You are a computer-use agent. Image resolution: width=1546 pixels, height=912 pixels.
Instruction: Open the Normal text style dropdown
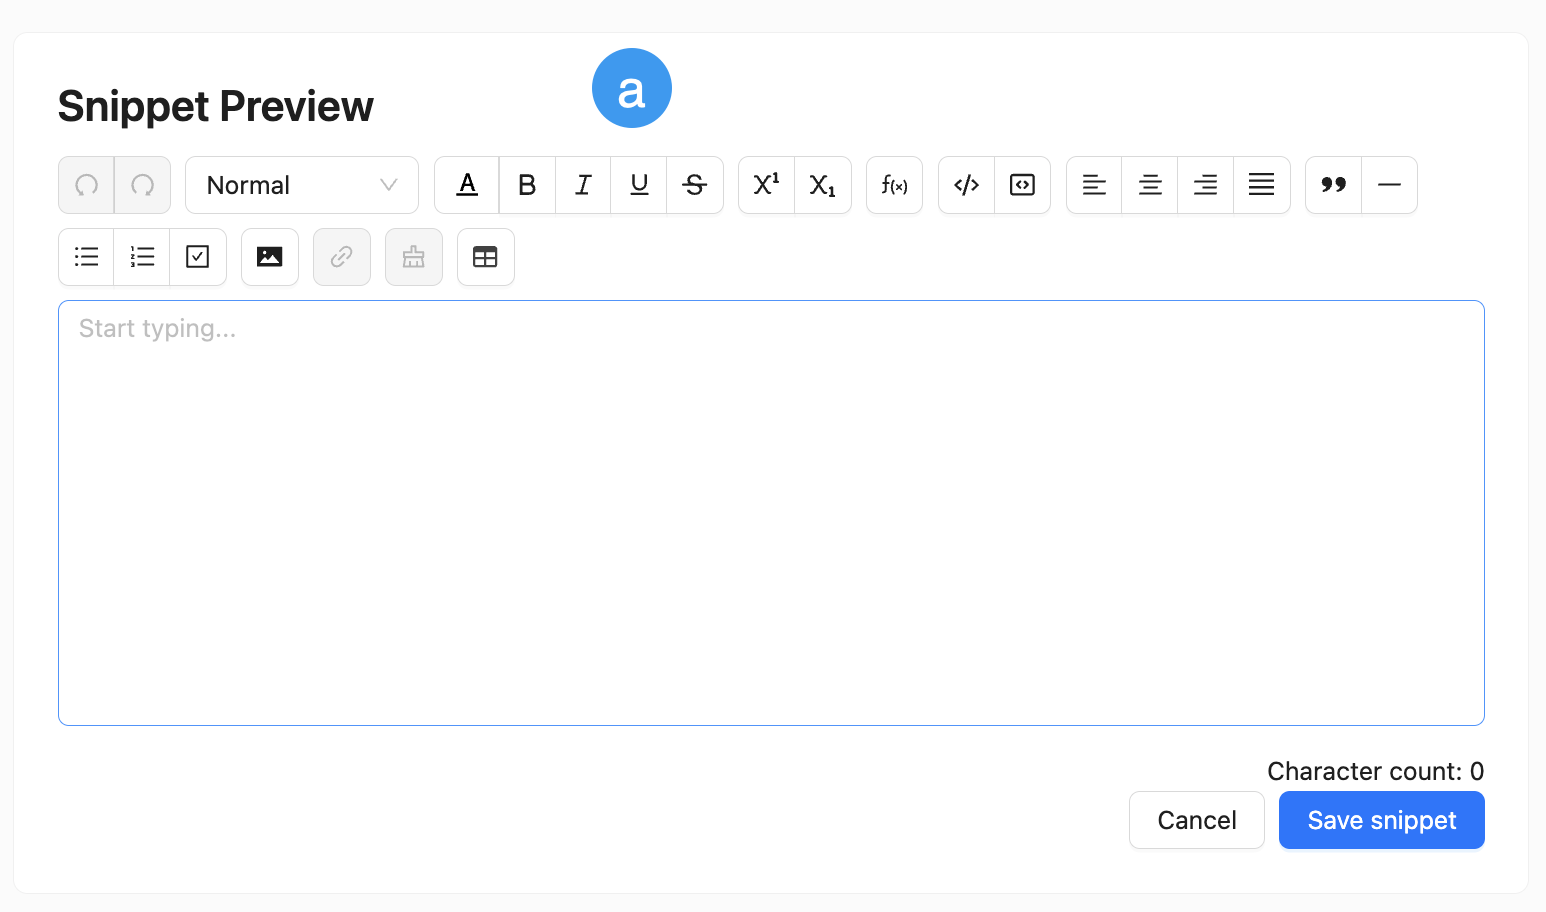pos(302,185)
